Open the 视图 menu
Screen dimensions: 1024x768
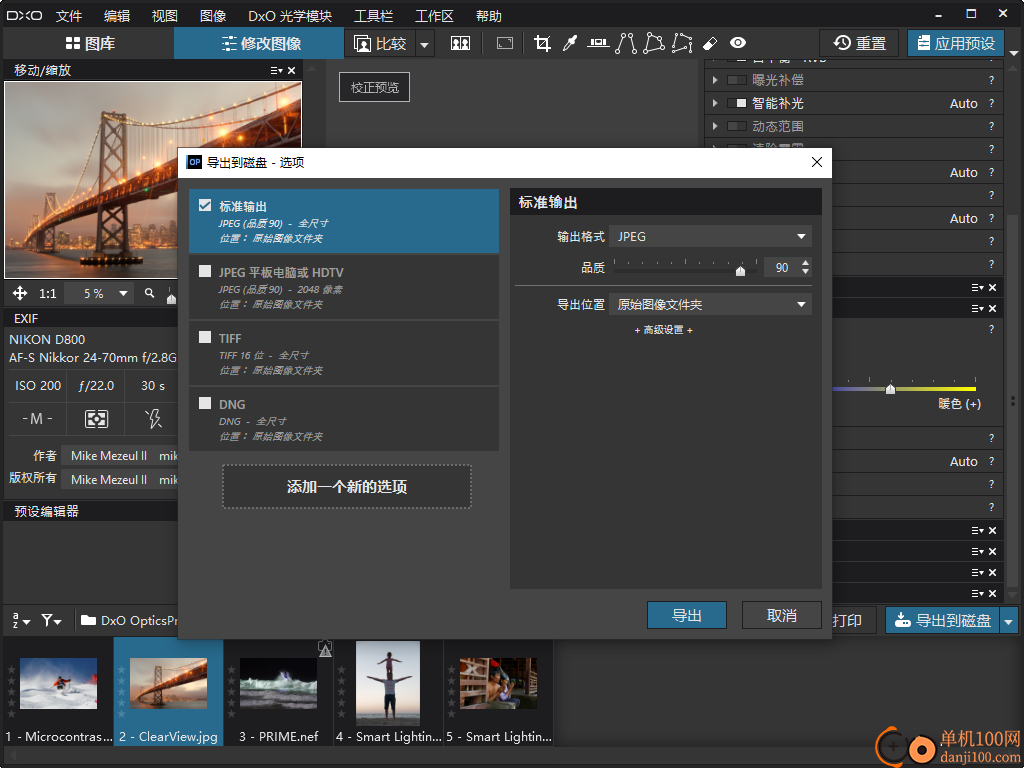point(165,16)
